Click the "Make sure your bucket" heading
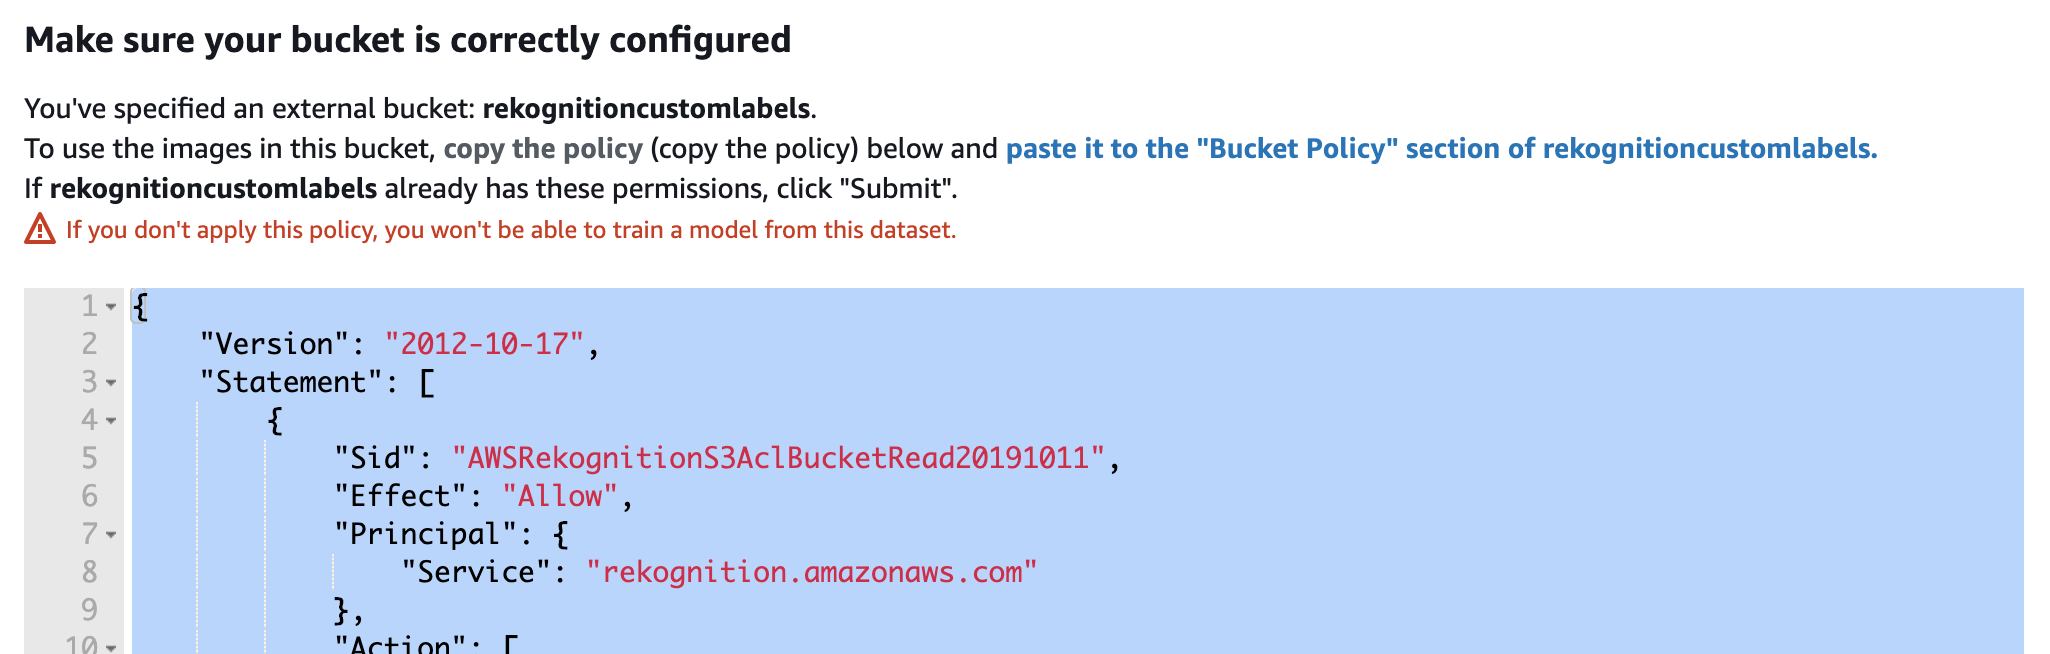Screen dimensions: 2050x654 pos(408,40)
